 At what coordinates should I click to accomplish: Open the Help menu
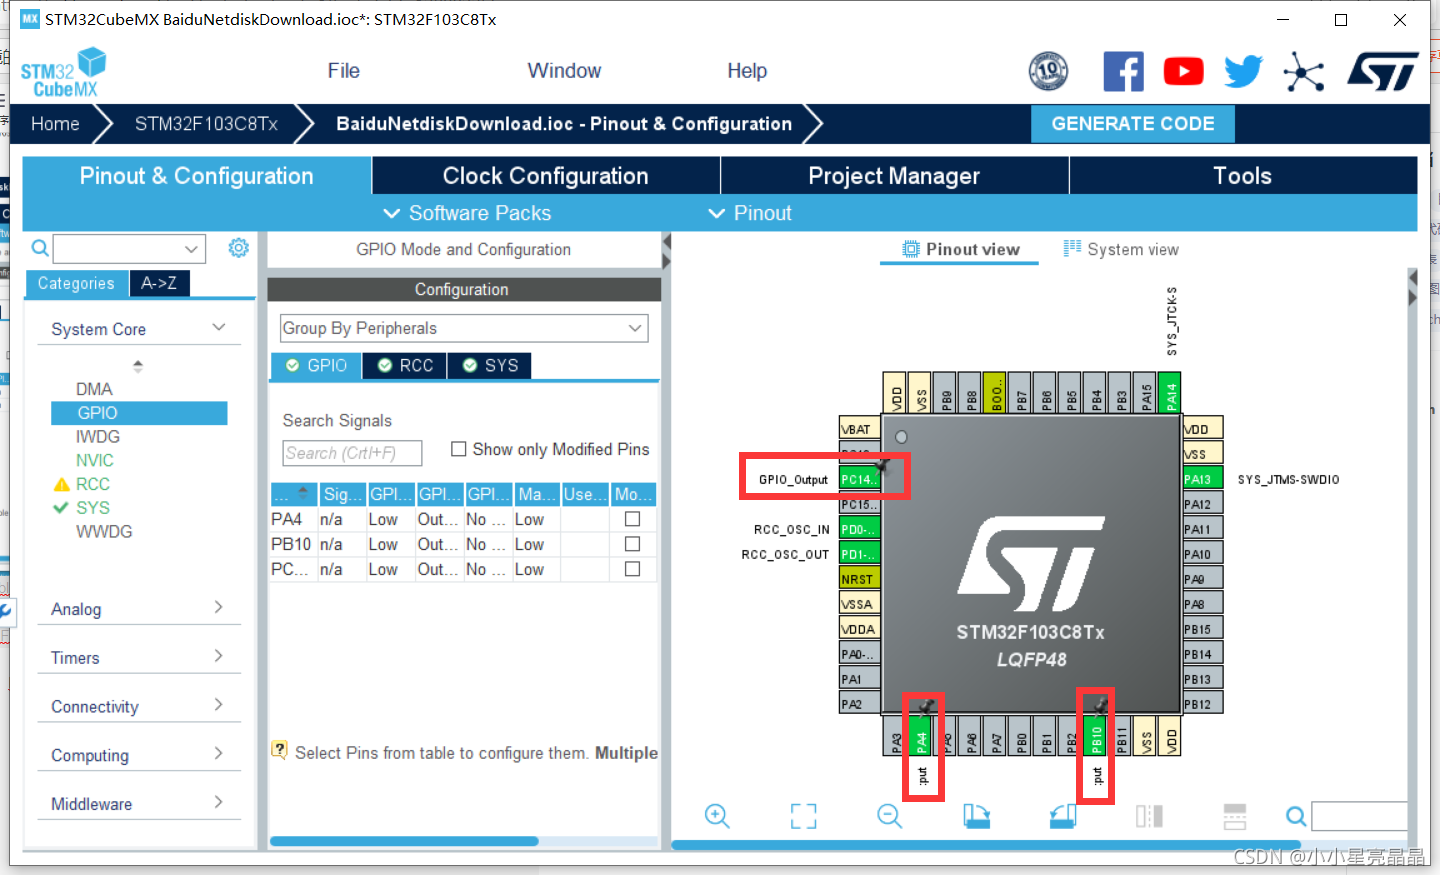click(x=747, y=71)
